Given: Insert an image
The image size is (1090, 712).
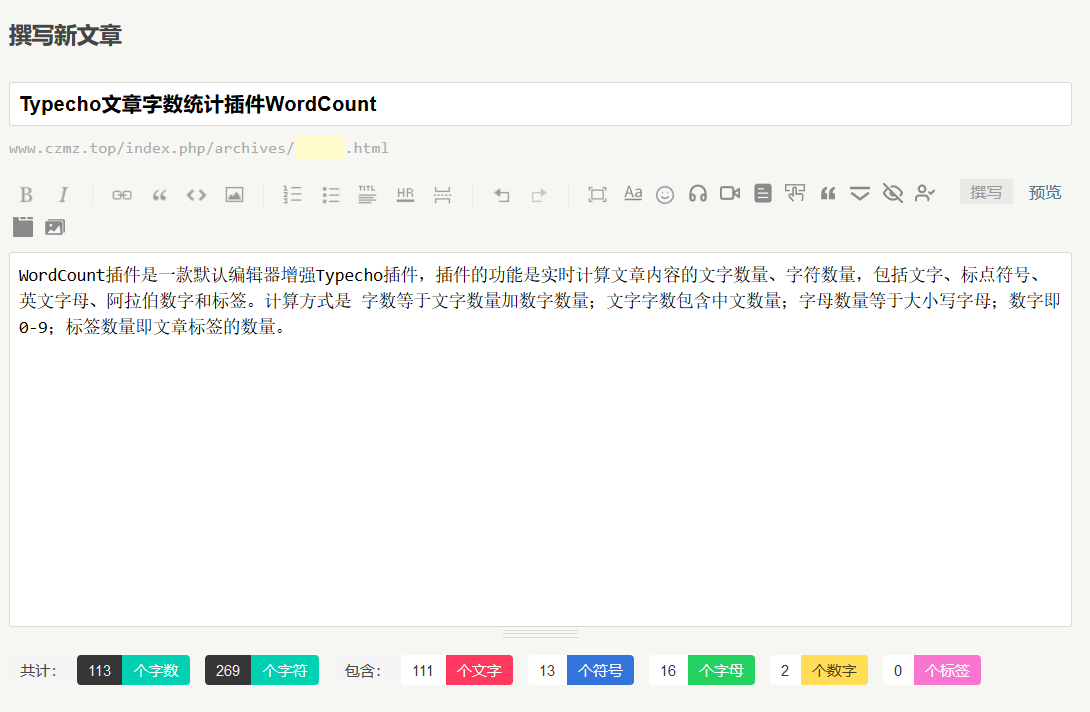Looking at the screenshot, I should [x=233, y=194].
